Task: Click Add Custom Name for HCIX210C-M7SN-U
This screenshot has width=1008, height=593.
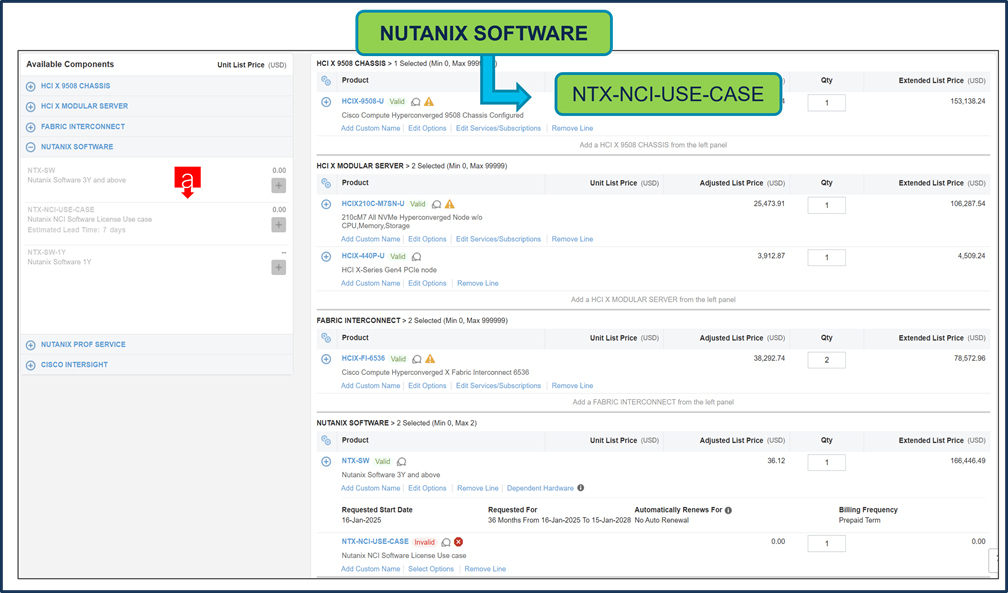Action: (370, 239)
